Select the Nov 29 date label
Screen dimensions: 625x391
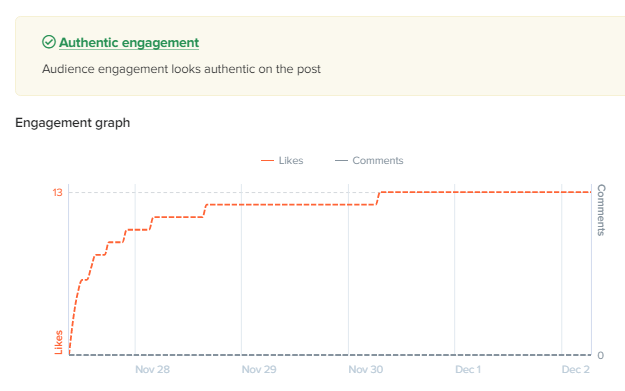[259, 369]
